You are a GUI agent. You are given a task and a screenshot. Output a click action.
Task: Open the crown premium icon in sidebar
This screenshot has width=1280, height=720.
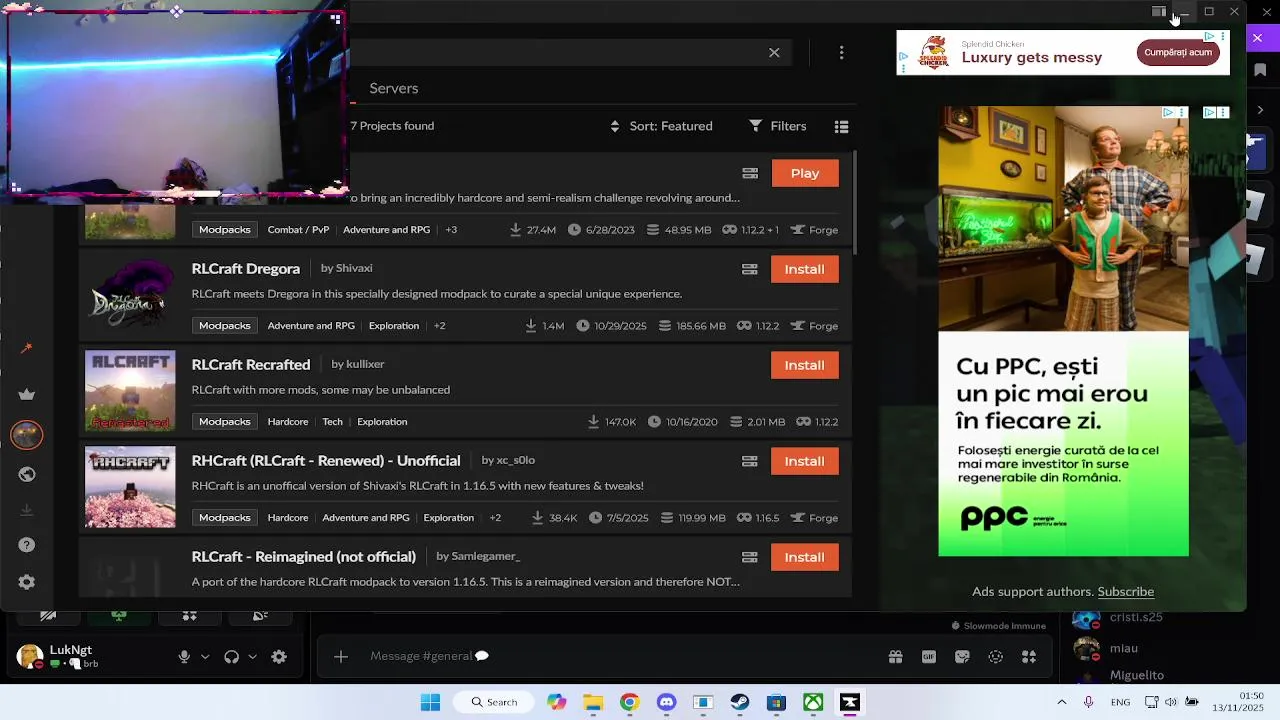pyautogui.click(x=27, y=395)
